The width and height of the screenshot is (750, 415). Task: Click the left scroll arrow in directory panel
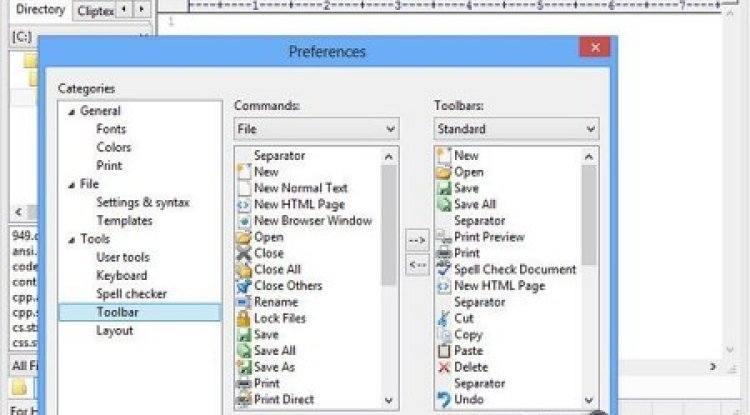tap(18, 212)
